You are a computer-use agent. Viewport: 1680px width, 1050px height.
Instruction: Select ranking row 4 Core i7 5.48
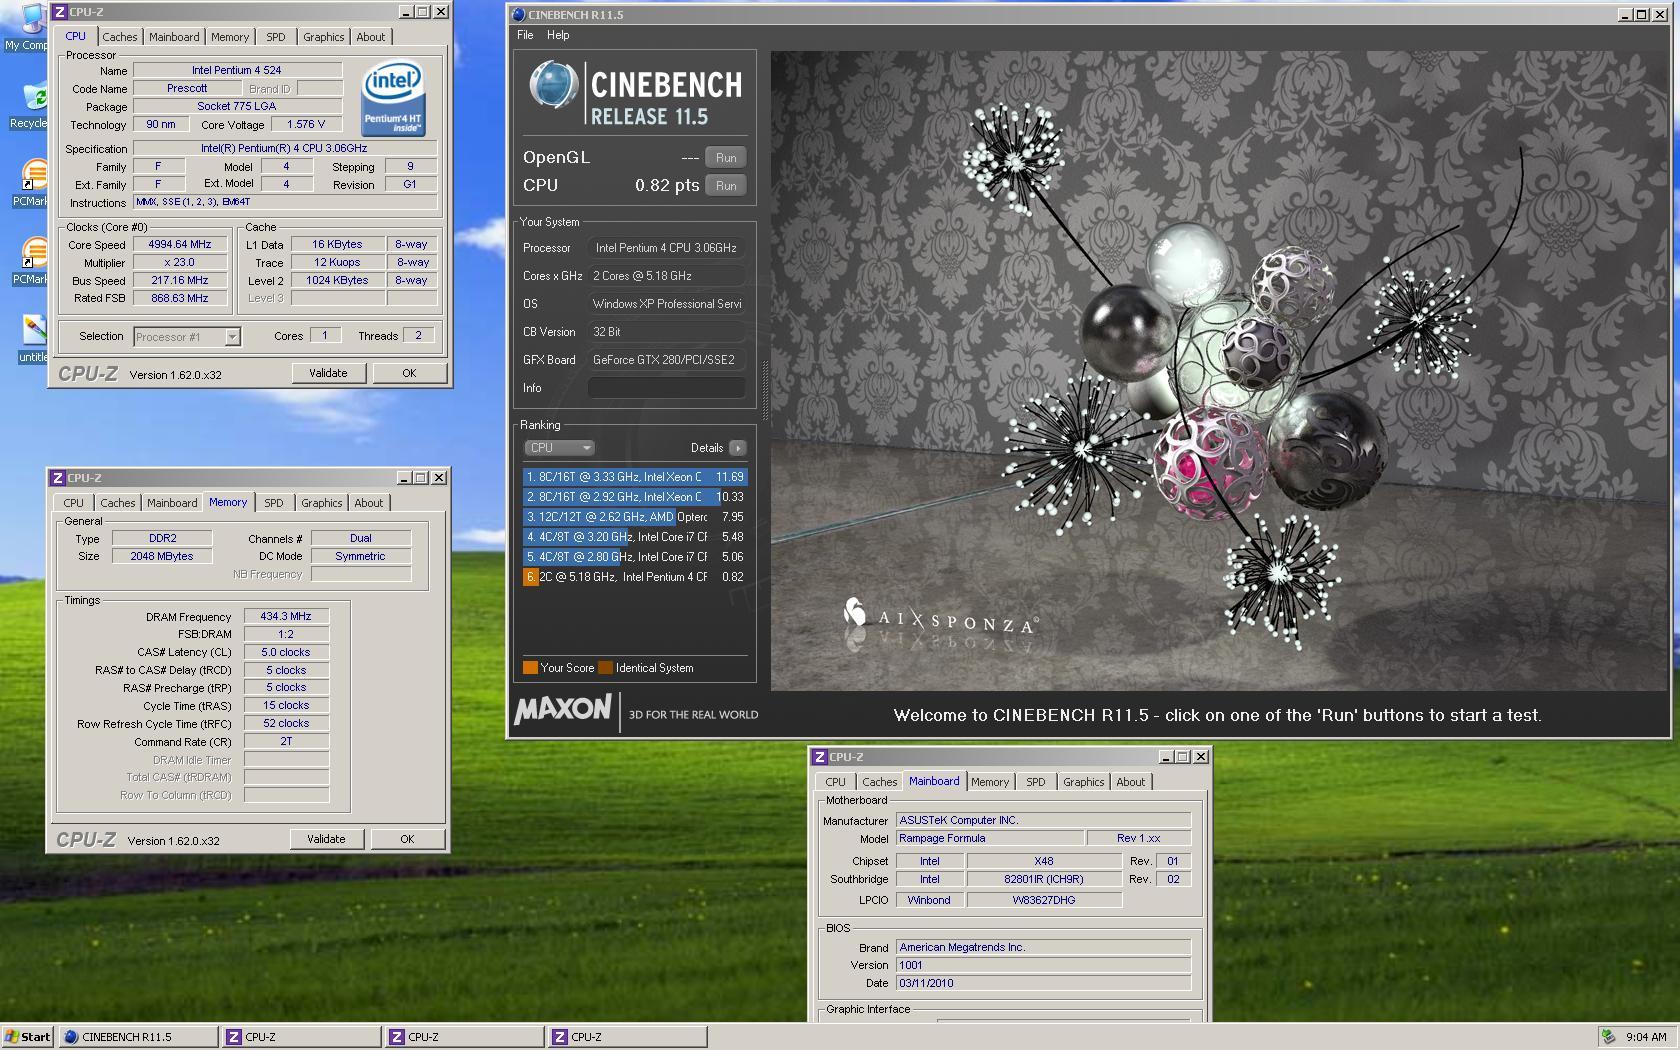[635, 537]
